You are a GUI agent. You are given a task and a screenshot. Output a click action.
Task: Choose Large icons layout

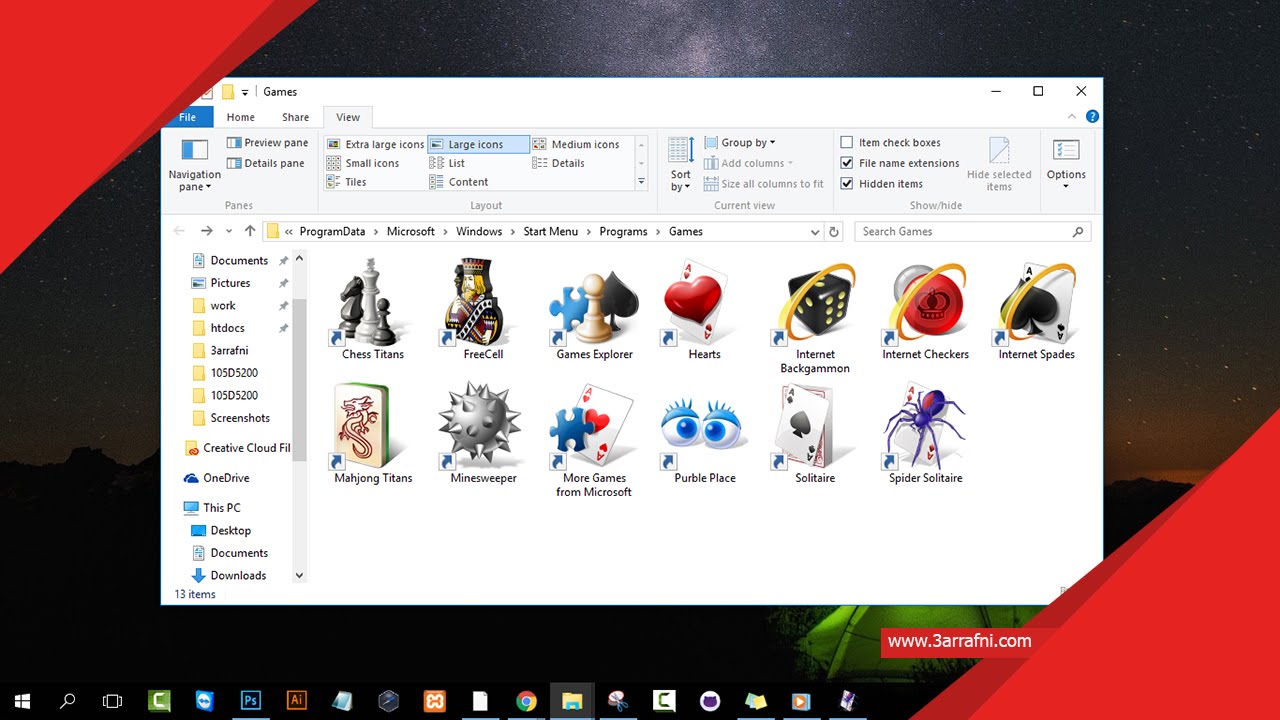click(x=478, y=144)
